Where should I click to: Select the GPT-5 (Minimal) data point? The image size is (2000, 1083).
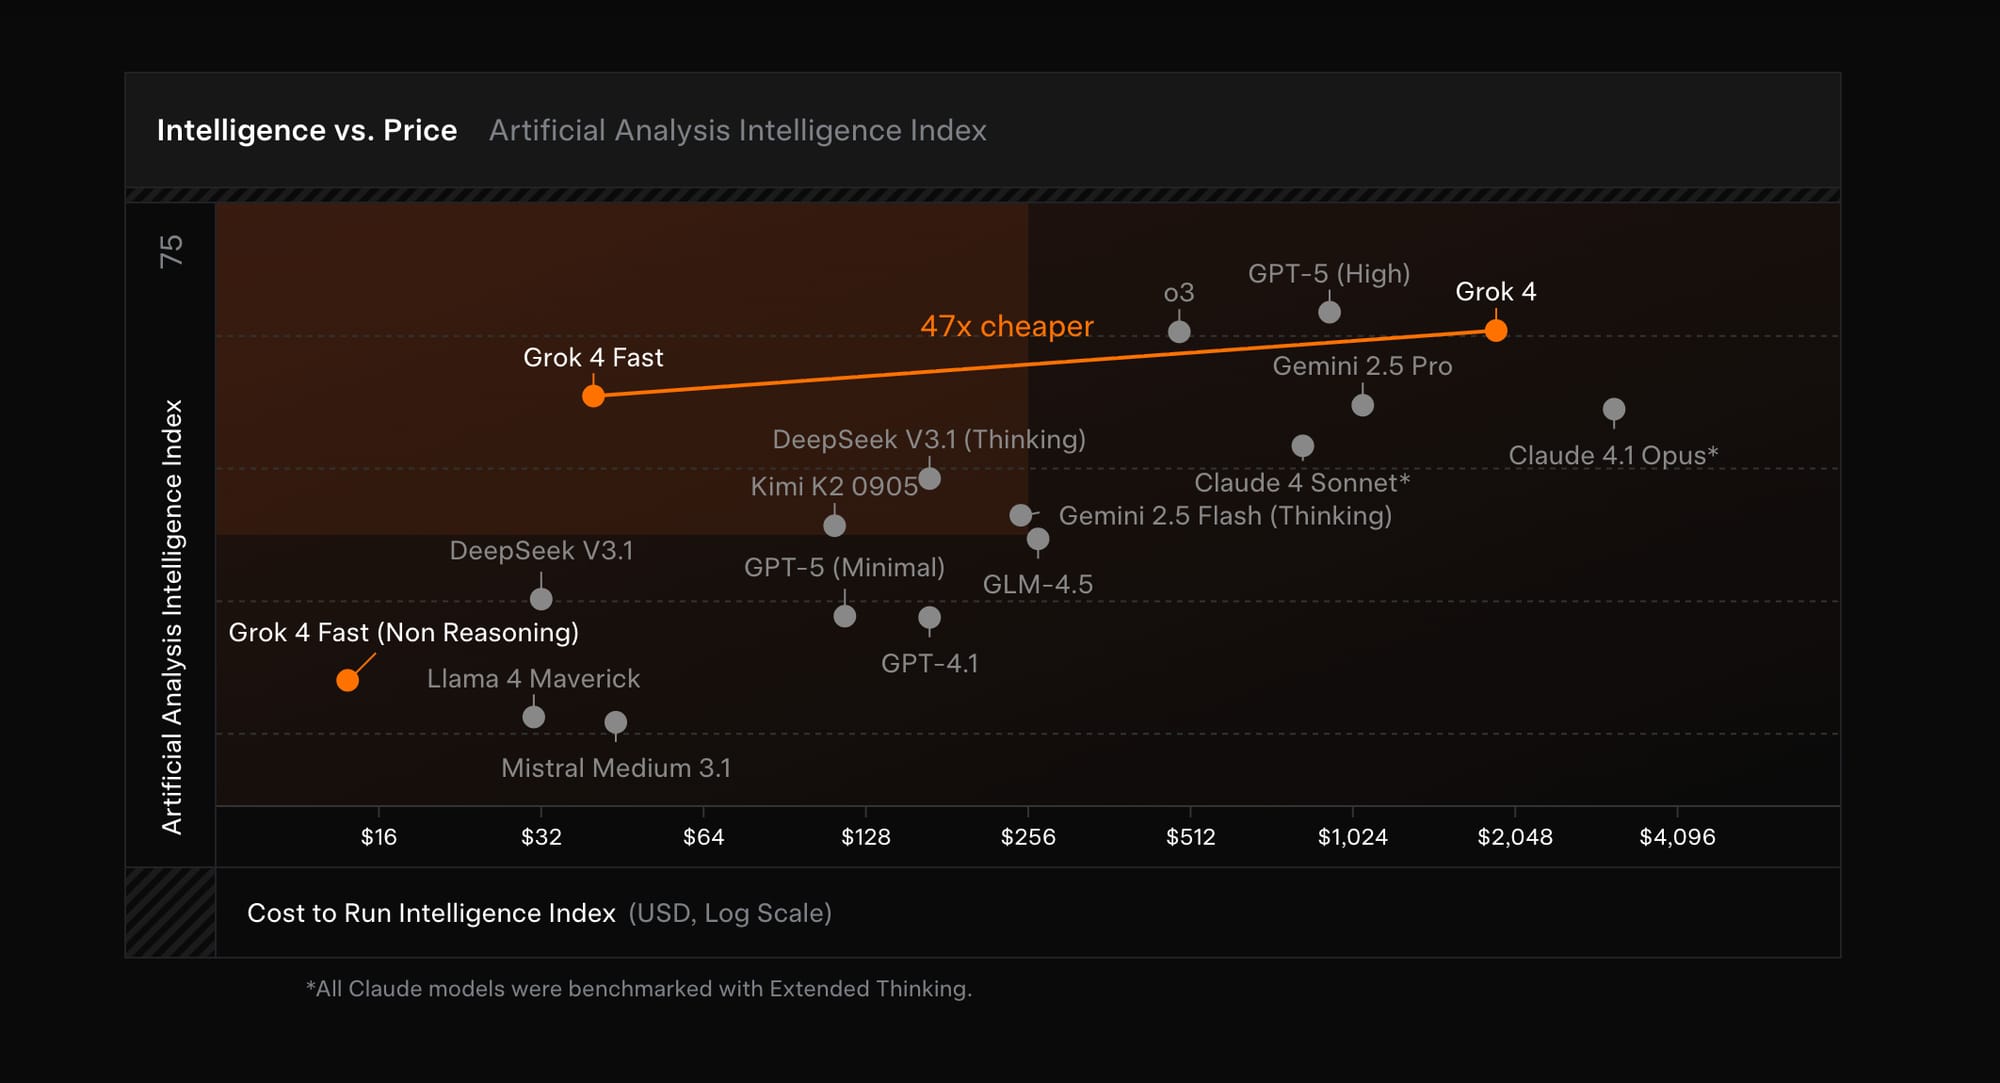point(844,616)
